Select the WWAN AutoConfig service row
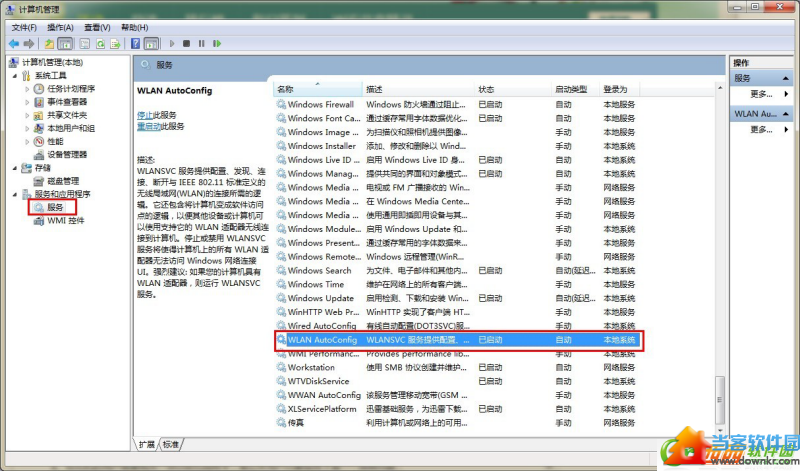 point(458,395)
